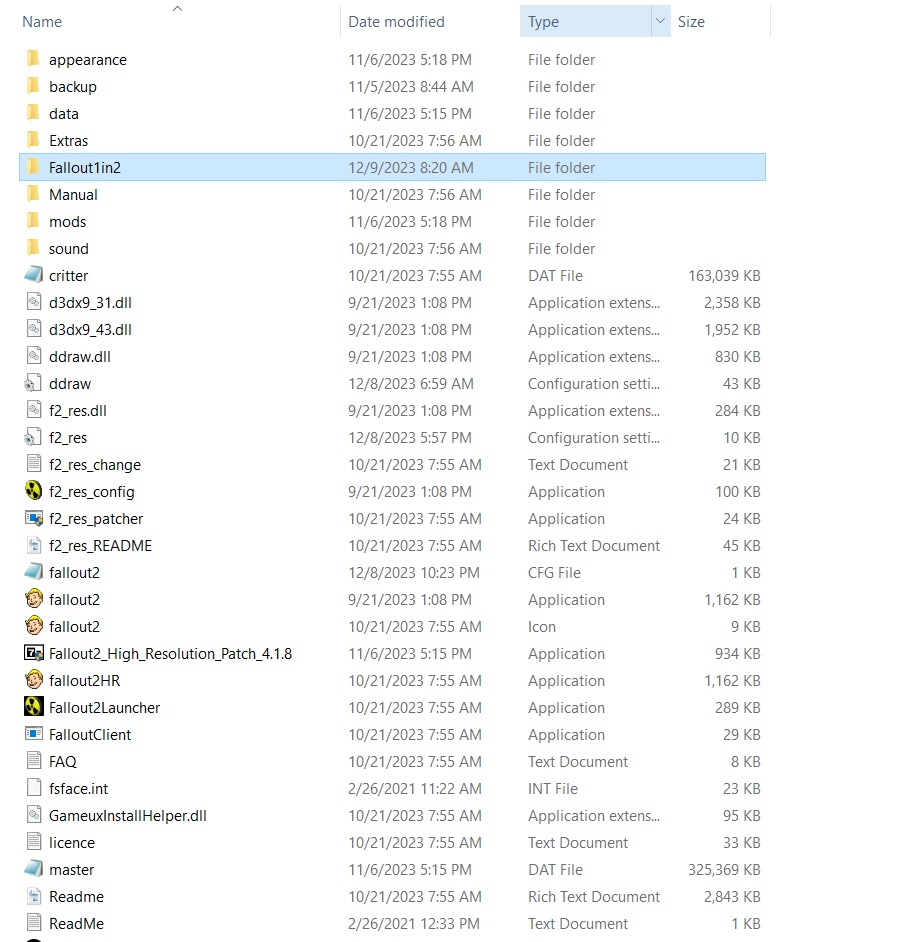The image size is (897, 942).
Task: Select the ddraw.dll file name
Action: [80, 356]
